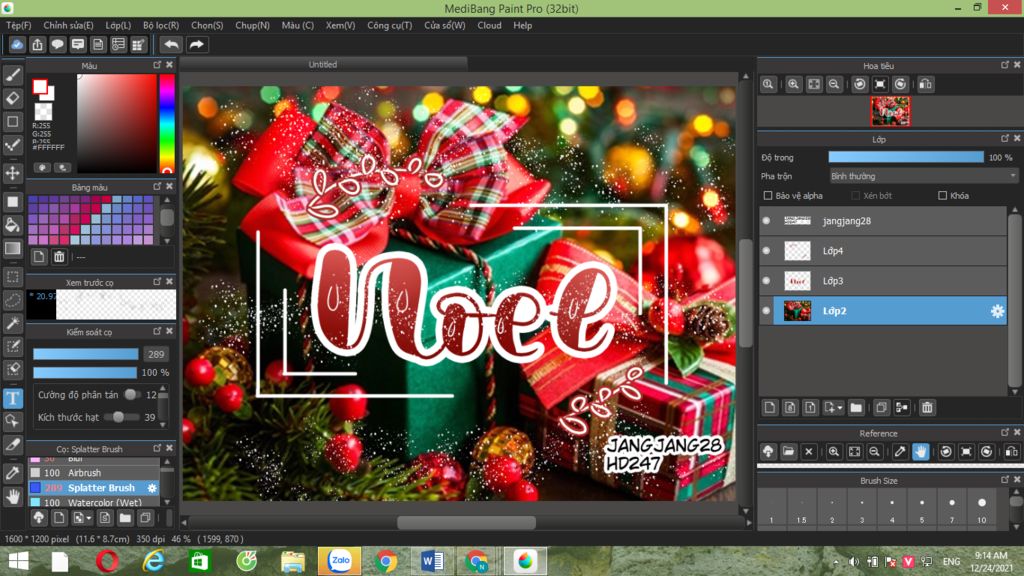Screen dimensions: 1024x576
Task: Open Lớp2 layer settings gear
Action: tap(997, 312)
